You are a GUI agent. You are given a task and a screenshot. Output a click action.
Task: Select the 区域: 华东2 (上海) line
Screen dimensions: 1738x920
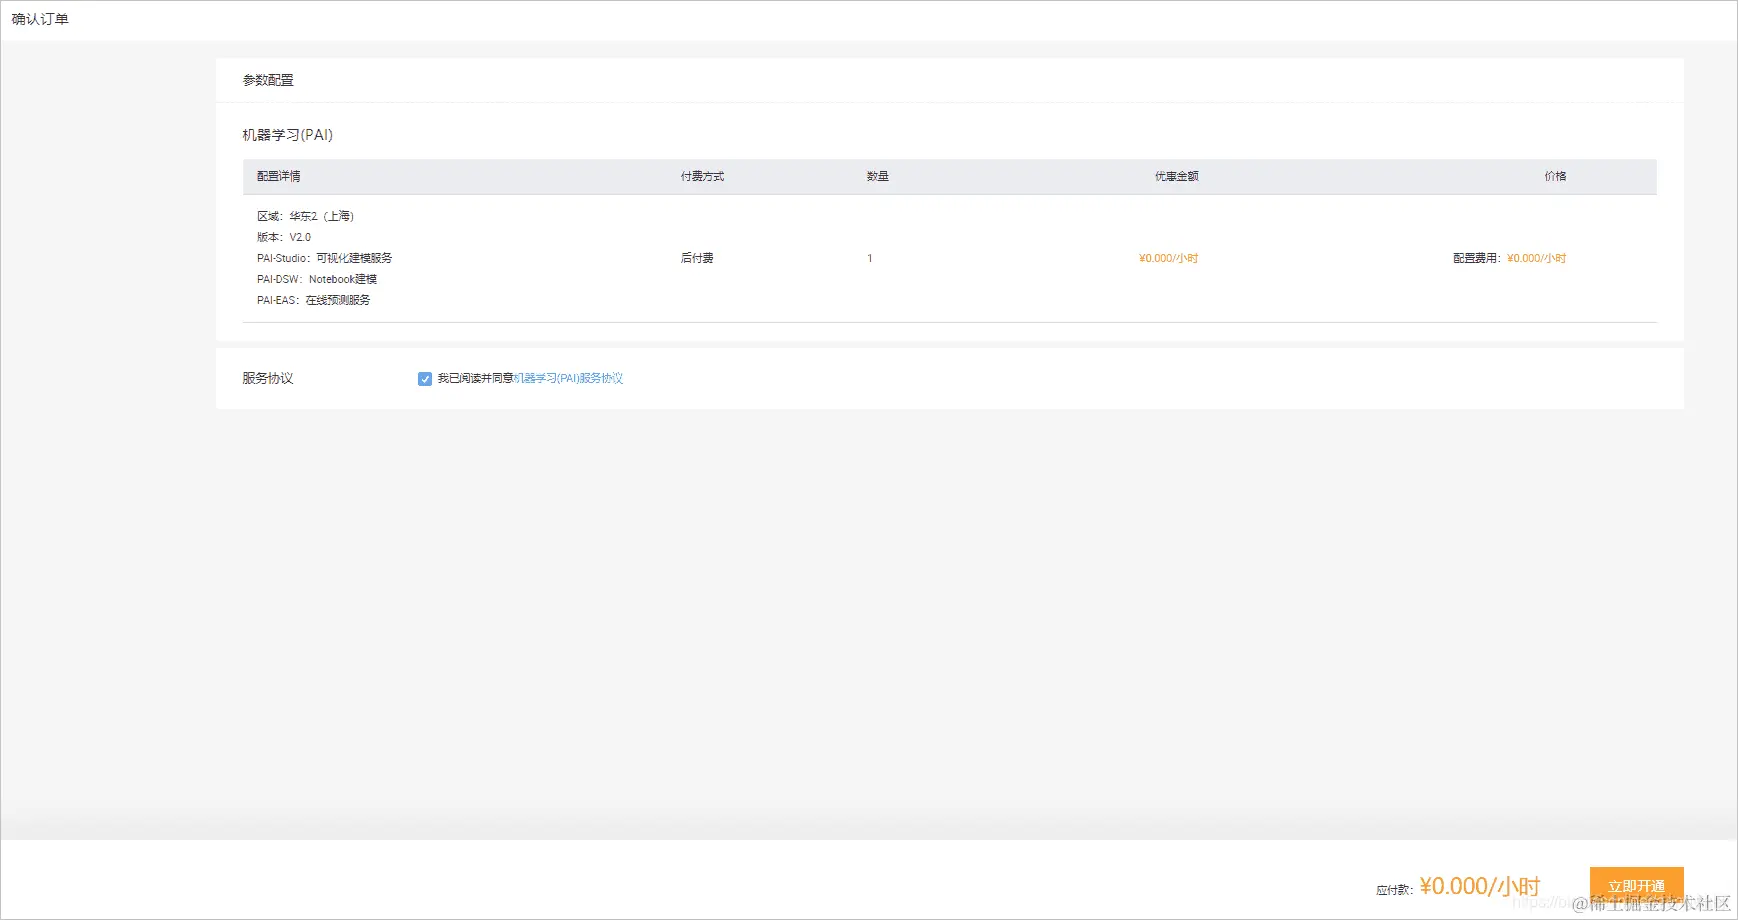click(x=305, y=216)
